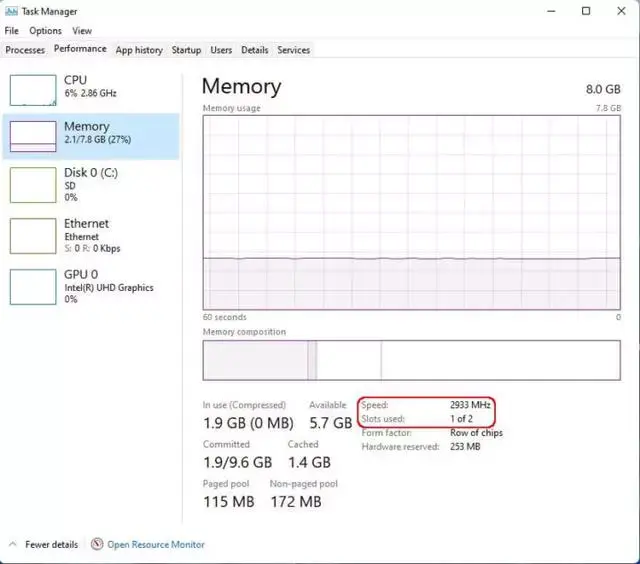The width and height of the screenshot is (640, 564).
Task: Click the Memory composition bar
Action: coord(411,360)
